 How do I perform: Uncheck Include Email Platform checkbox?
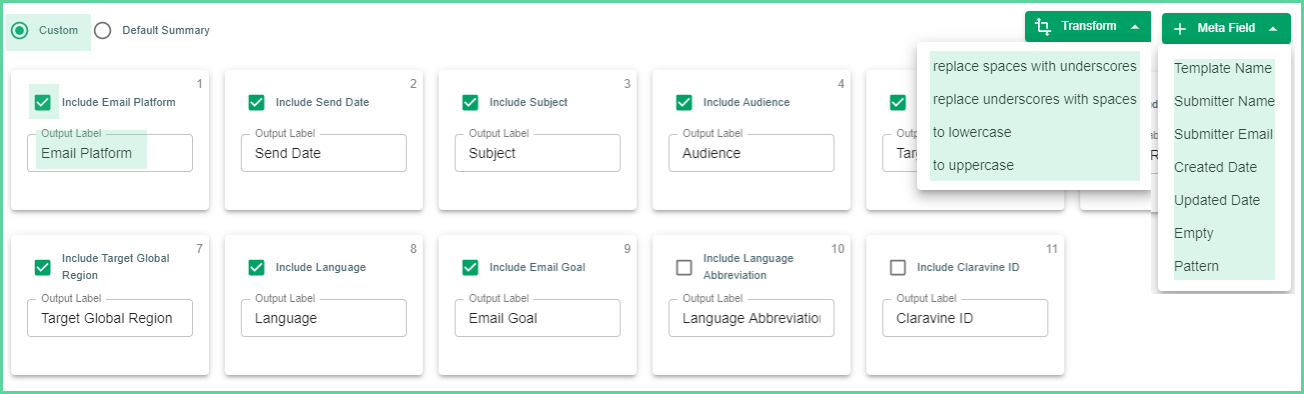(x=42, y=102)
